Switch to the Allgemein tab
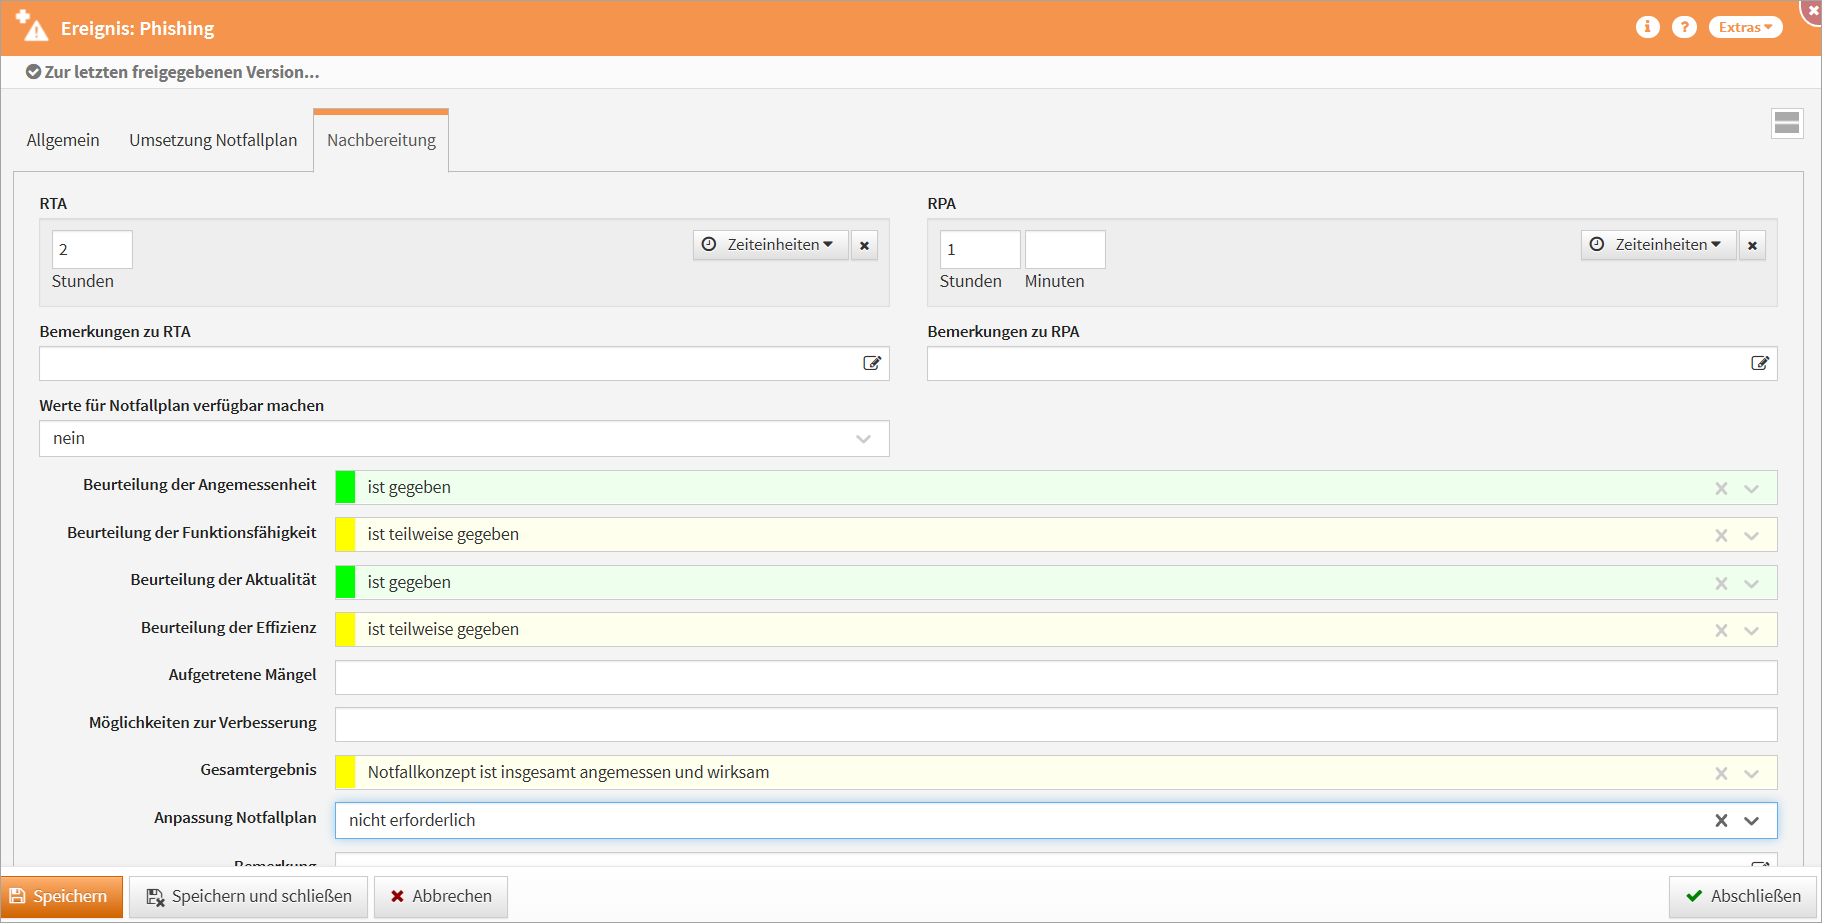The height and width of the screenshot is (923, 1822). pyautogui.click(x=63, y=140)
